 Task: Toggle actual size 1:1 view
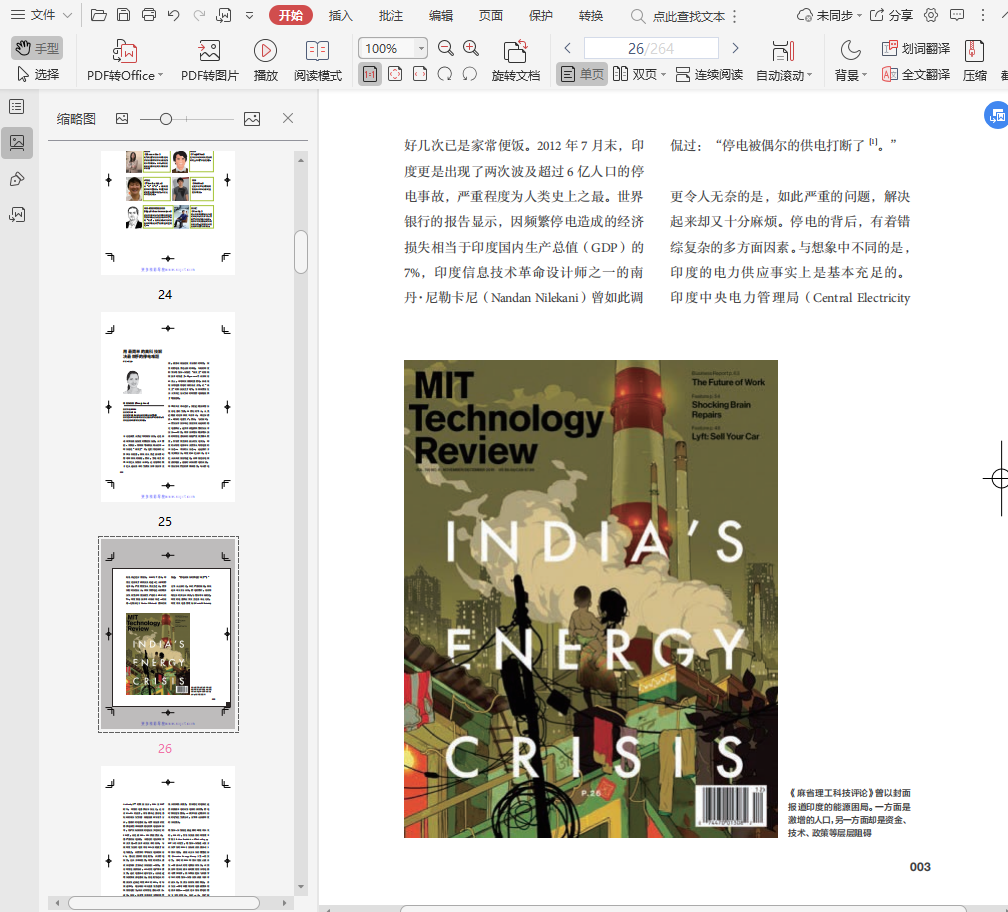(x=370, y=74)
